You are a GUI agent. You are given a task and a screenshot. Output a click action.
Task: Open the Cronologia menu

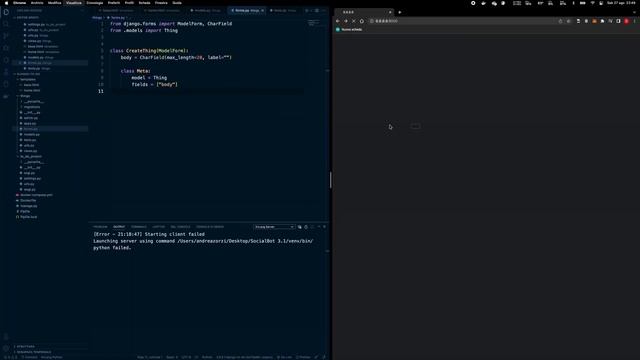tap(95, 3)
